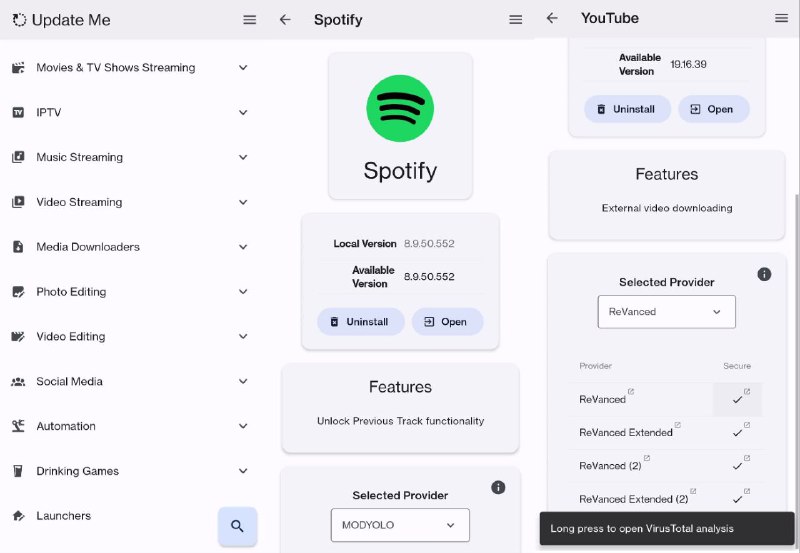Tap the magnifier search floating button
800x553 pixels.
237,526
